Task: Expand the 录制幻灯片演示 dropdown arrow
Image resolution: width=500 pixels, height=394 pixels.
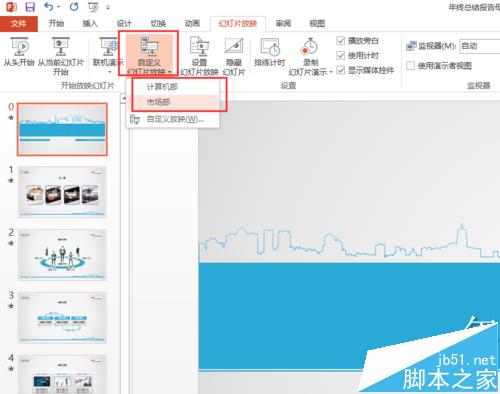Action: (331, 72)
